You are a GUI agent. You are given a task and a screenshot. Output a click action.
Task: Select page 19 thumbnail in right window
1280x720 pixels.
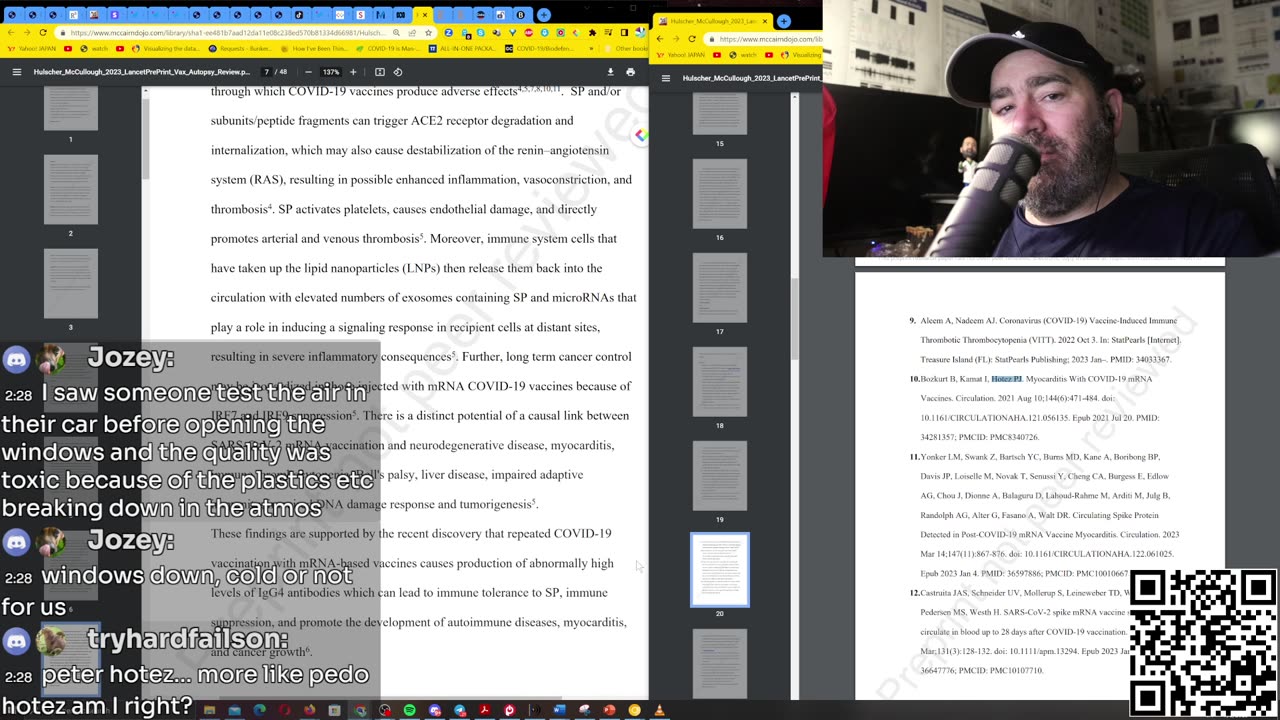coord(720,475)
